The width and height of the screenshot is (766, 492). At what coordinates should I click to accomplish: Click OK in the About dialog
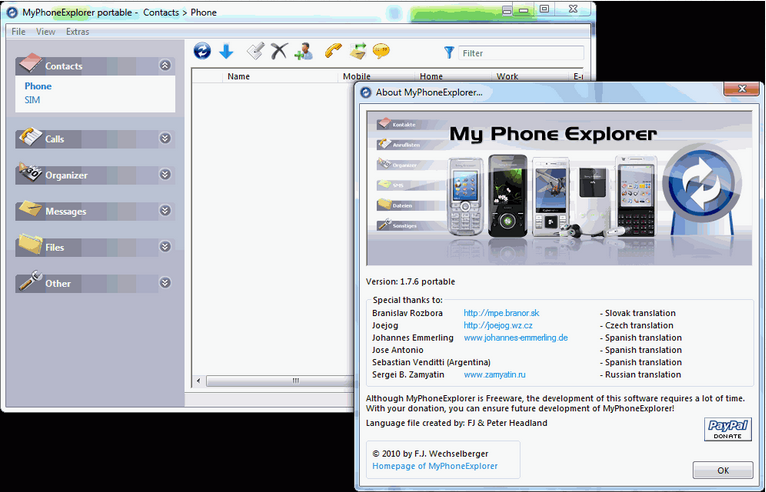click(x=723, y=470)
